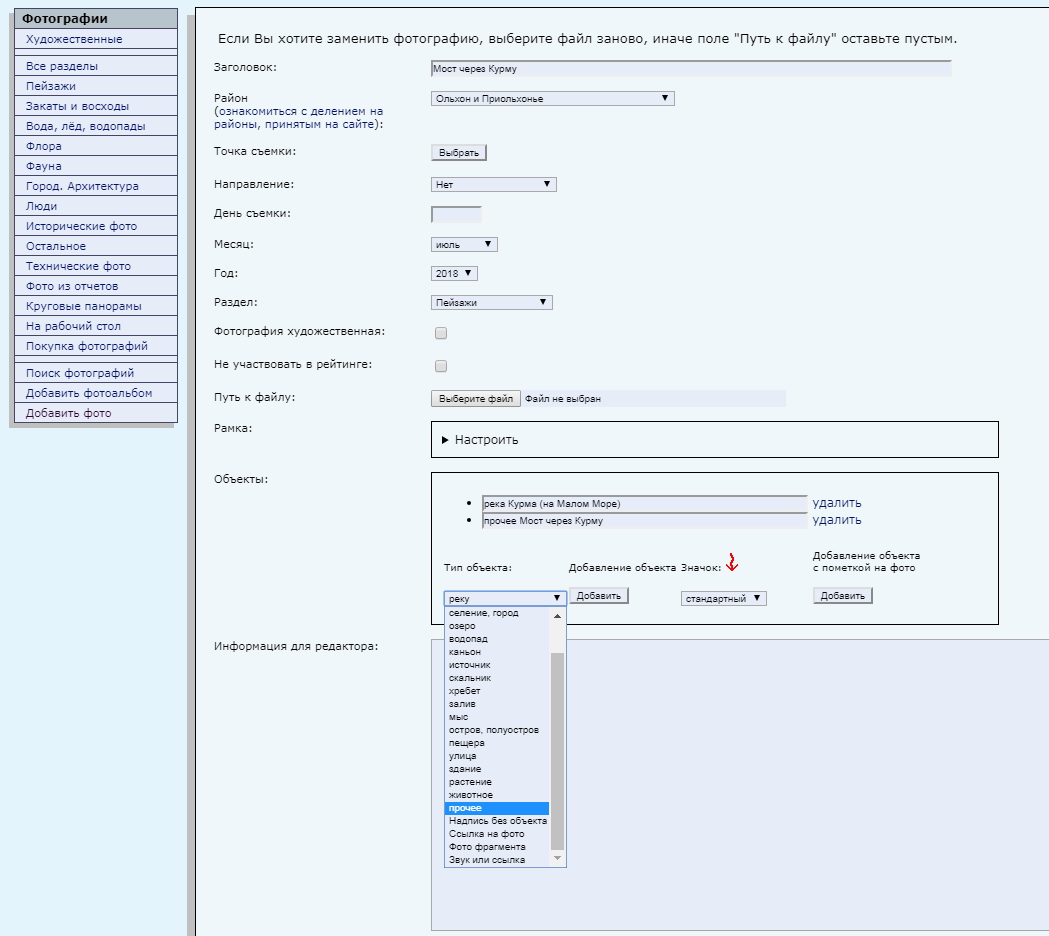Open the Люди section
The width and height of the screenshot is (1049, 936).
[x=96, y=206]
